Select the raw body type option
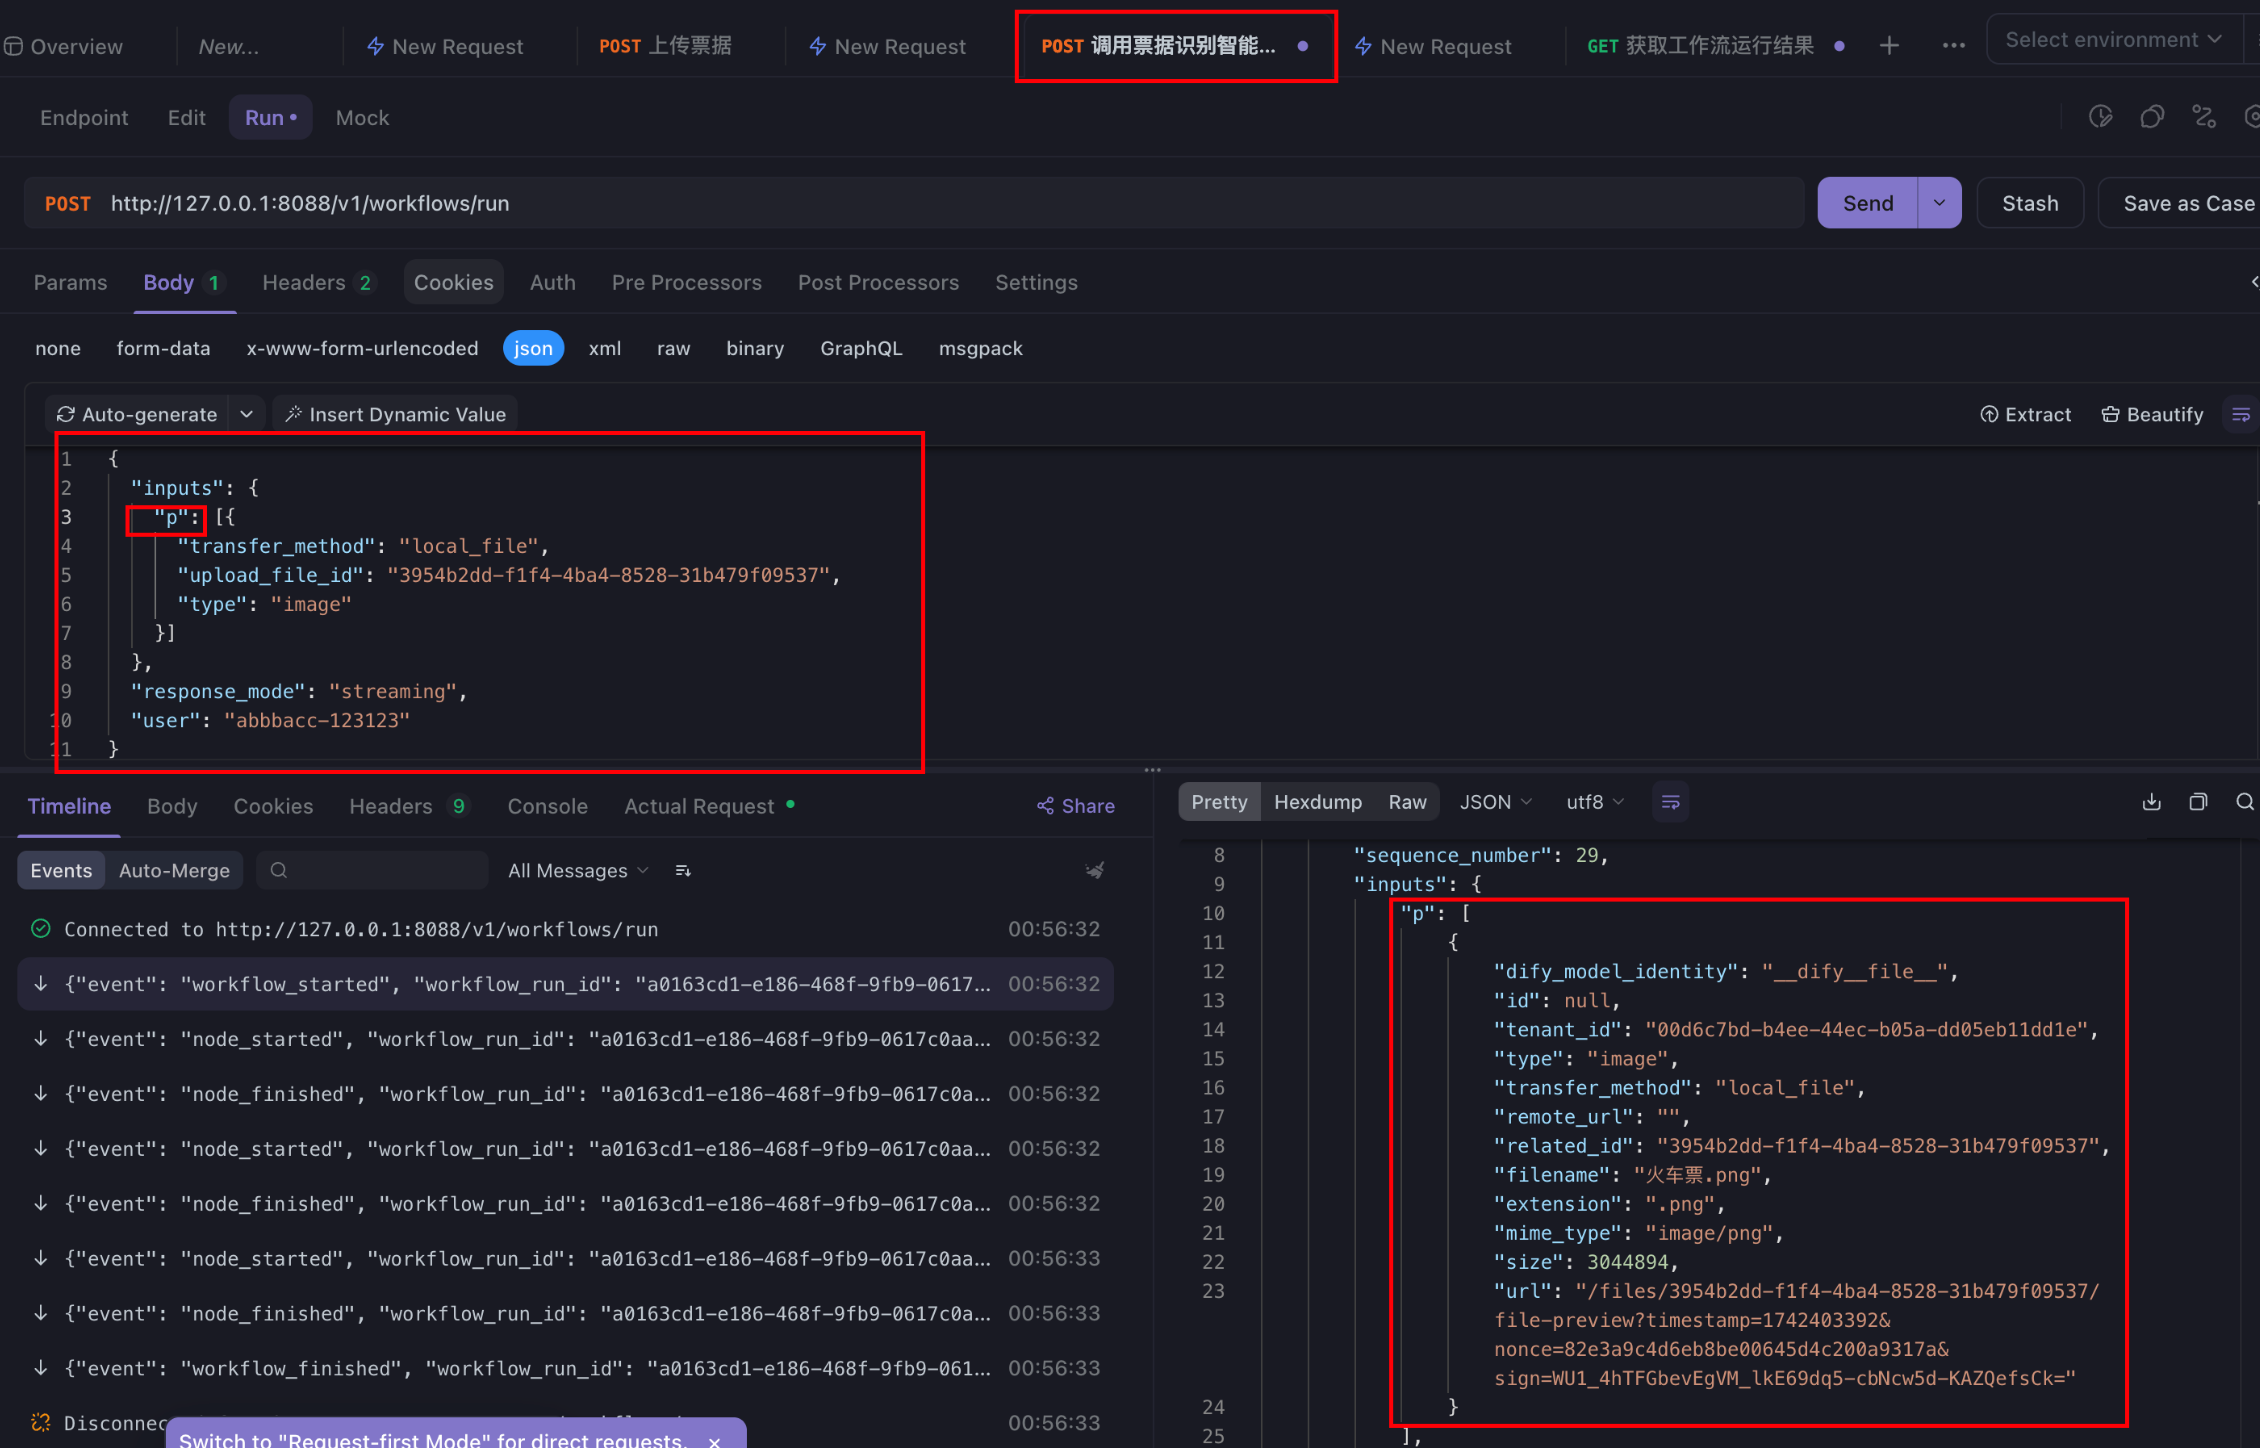 pyautogui.click(x=673, y=348)
